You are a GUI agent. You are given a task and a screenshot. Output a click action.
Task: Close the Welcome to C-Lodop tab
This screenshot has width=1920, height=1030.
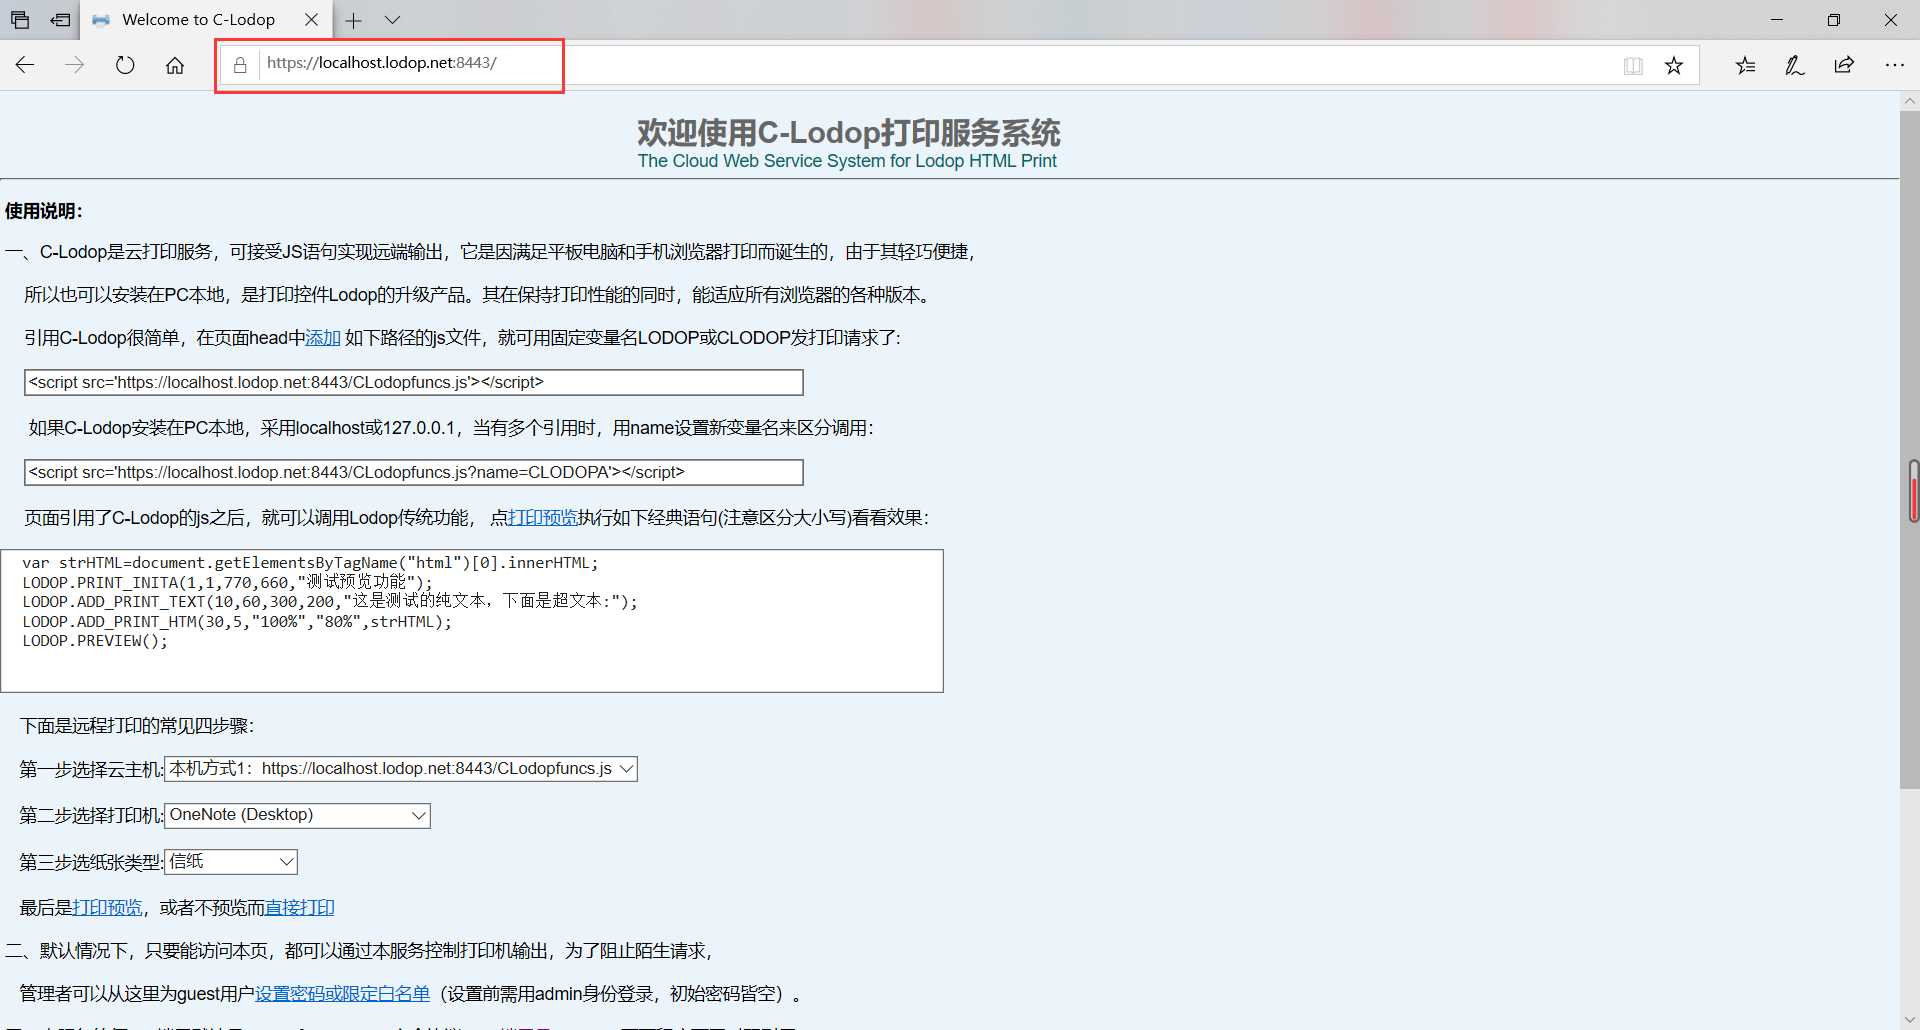click(311, 20)
